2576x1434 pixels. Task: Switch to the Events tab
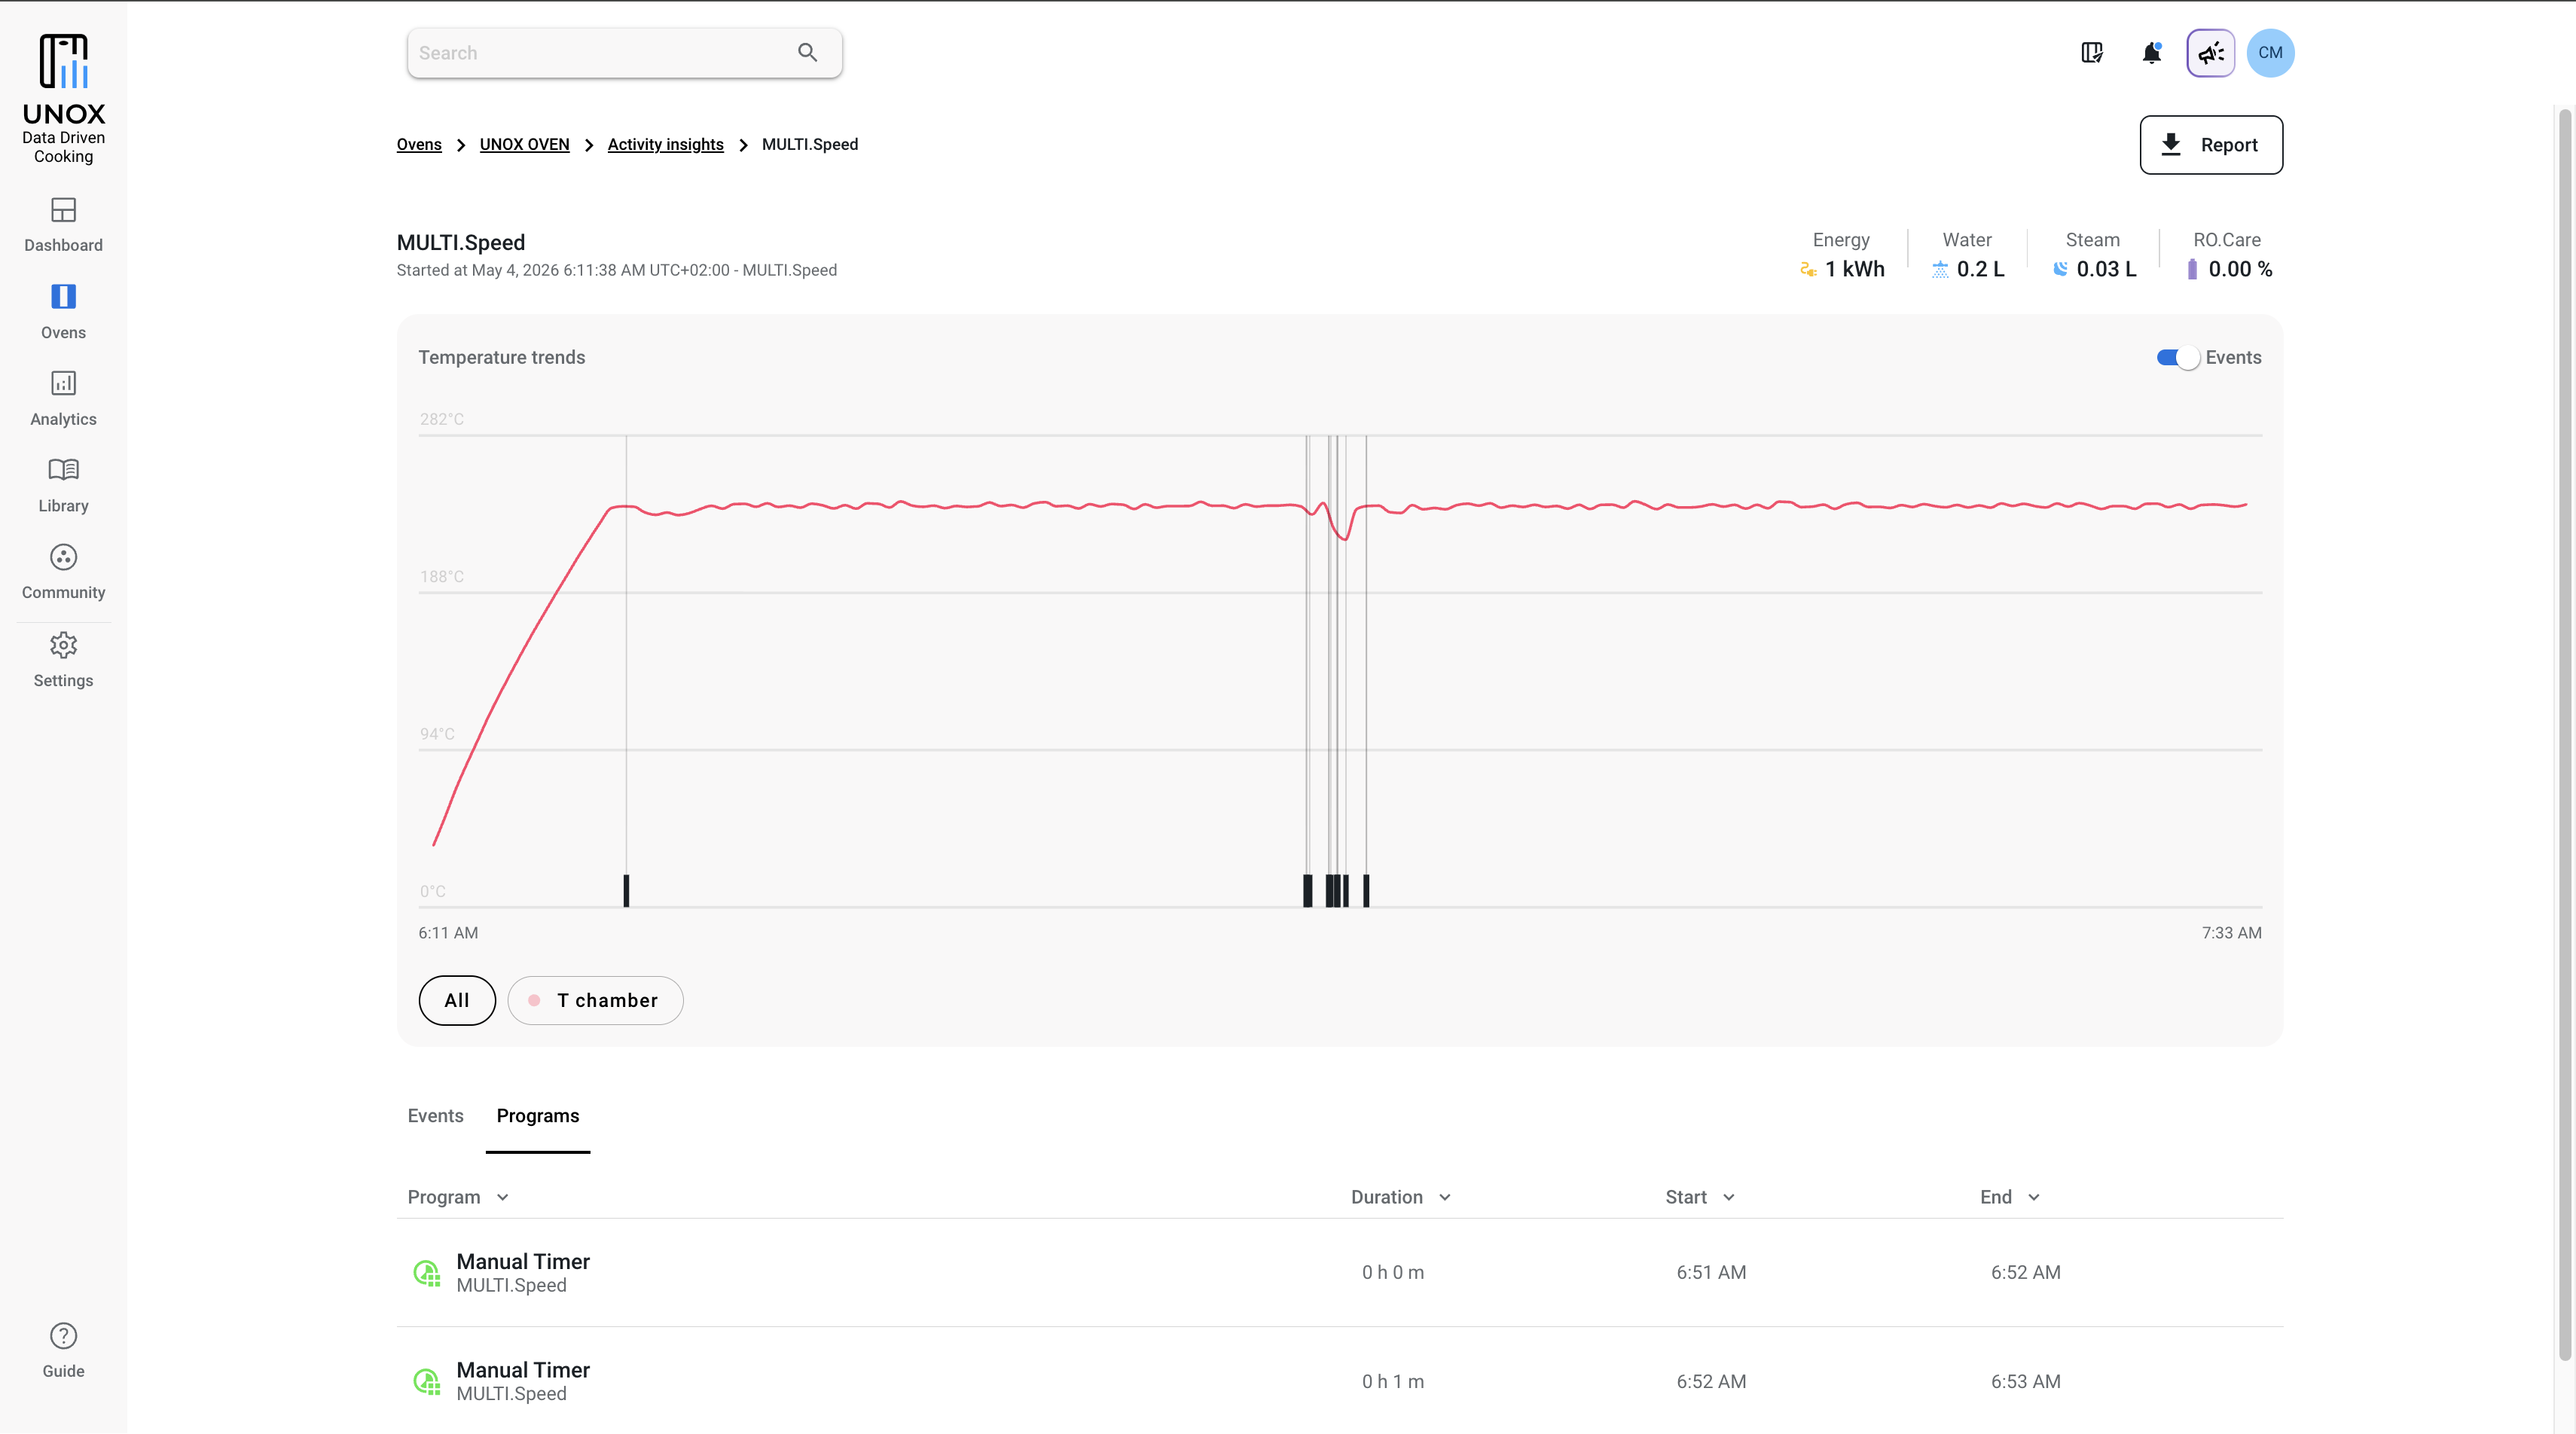tap(435, 1116)
